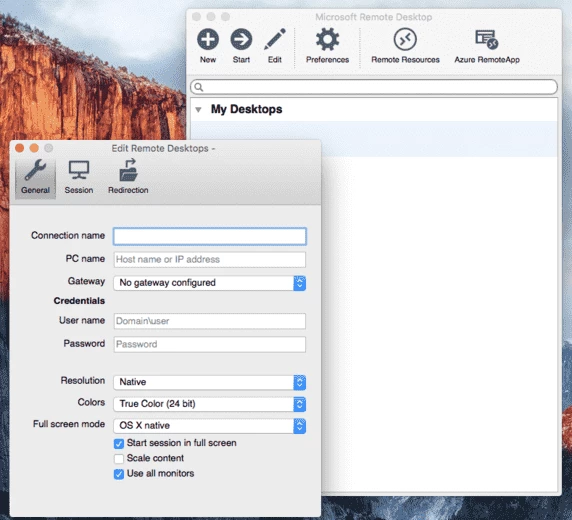The image size is (572, 520).
Task: Disable Start session in full screen
Action: (x=119, y=443)
